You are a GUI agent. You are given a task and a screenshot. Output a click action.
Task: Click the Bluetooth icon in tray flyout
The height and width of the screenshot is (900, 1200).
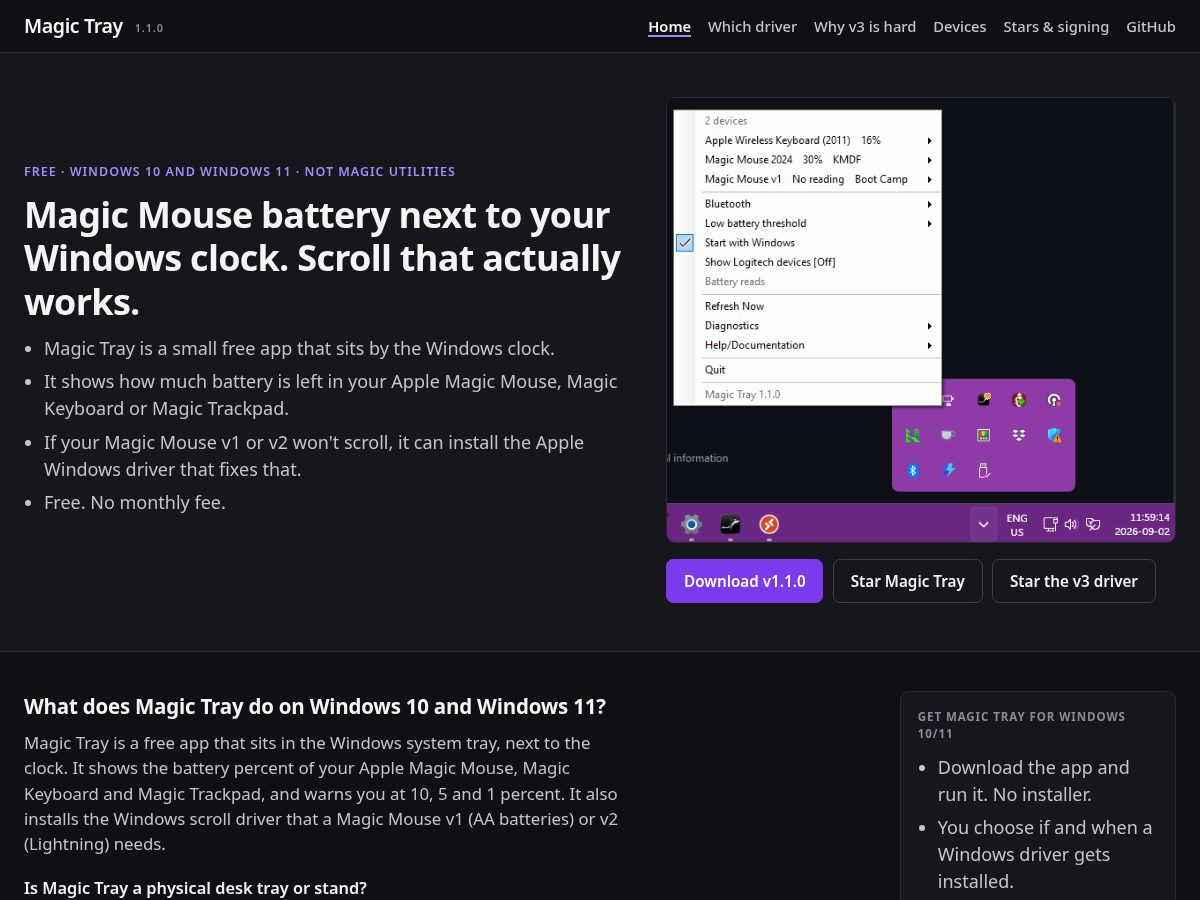click(912, 470)
